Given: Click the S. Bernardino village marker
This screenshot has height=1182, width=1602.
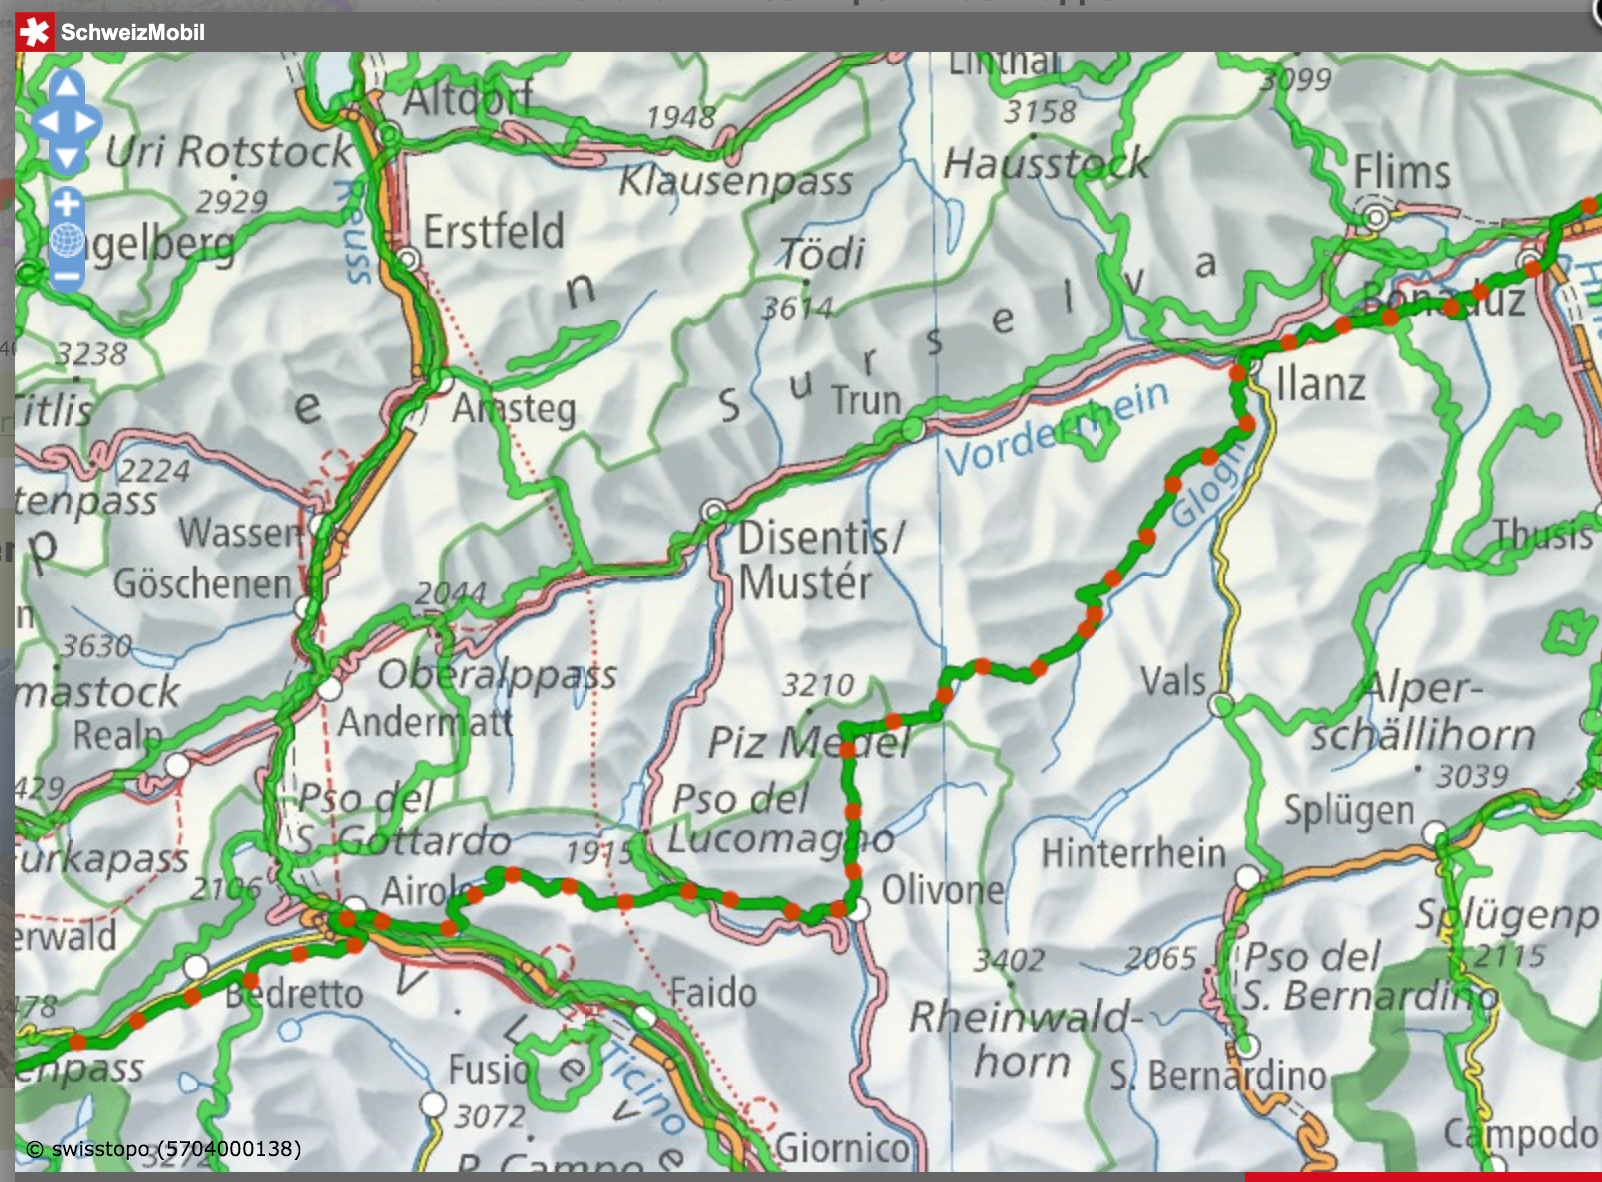Looking at the screenshot, I should [1246, 1047].
